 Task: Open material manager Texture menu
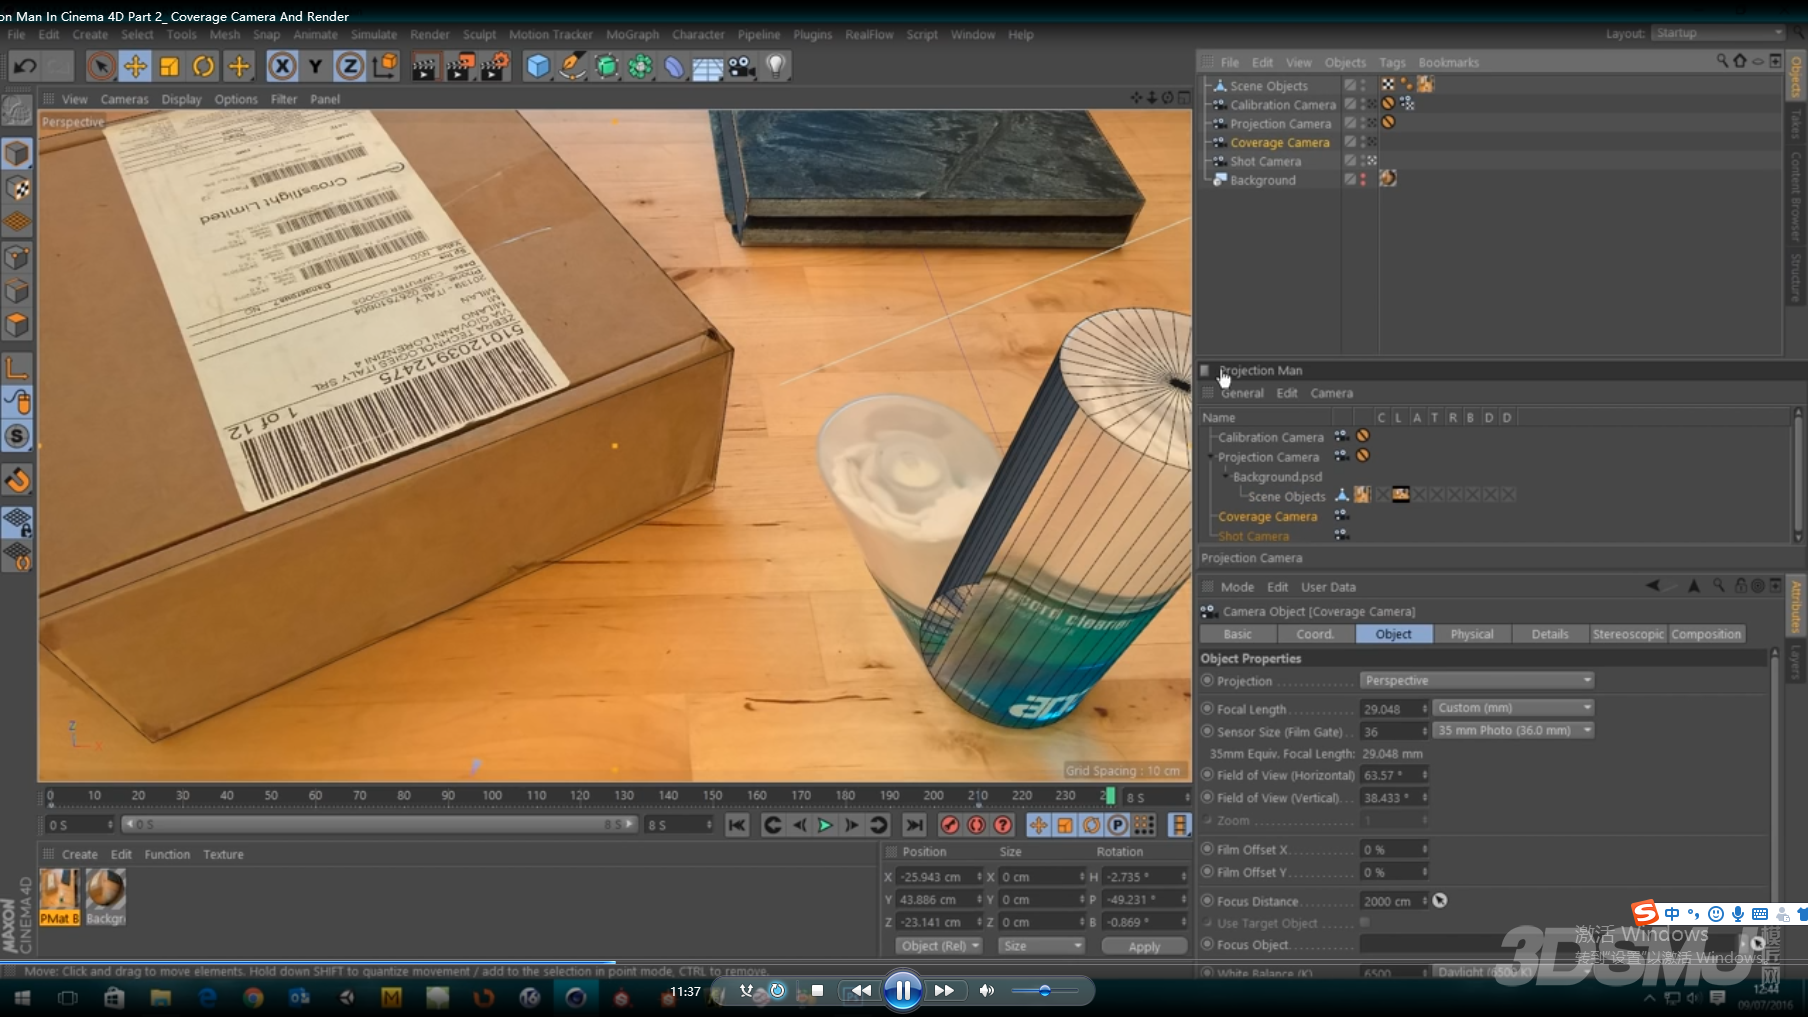[x=223, y=854]
